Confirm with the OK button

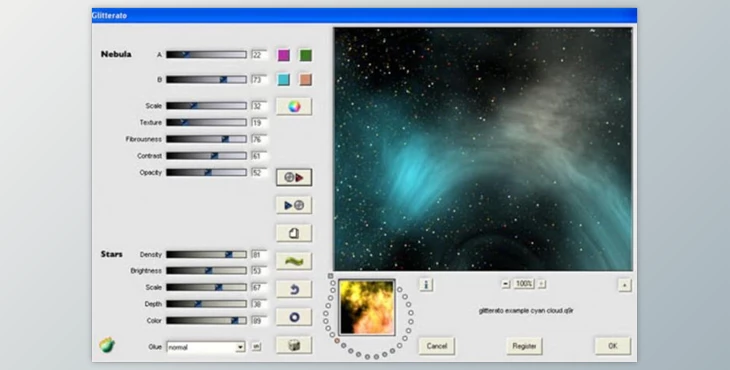pos(613,346)
